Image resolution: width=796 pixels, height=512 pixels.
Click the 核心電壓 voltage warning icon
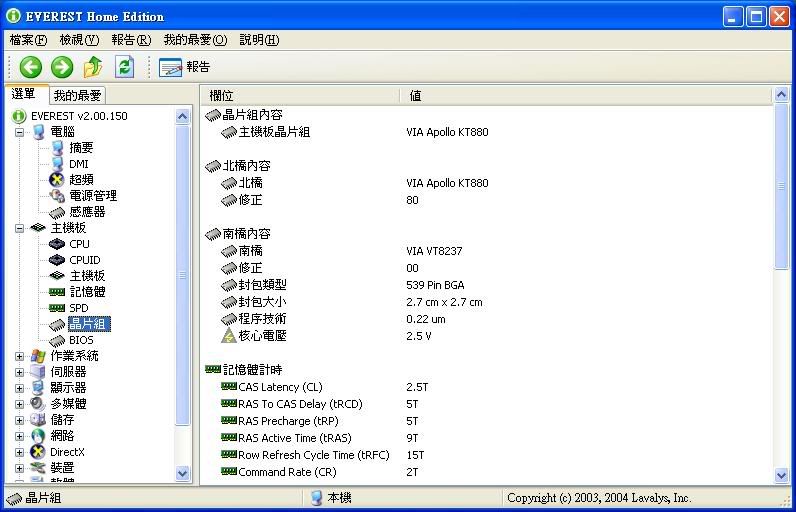point(229,336)
